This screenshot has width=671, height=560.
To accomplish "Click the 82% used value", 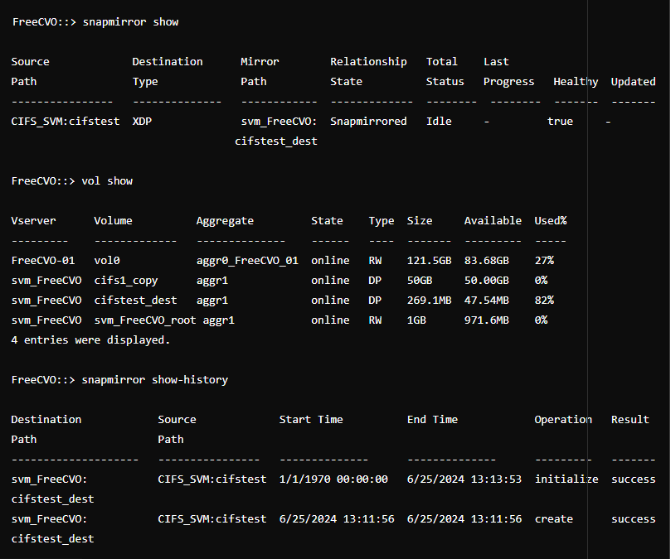I will (544, 300).
